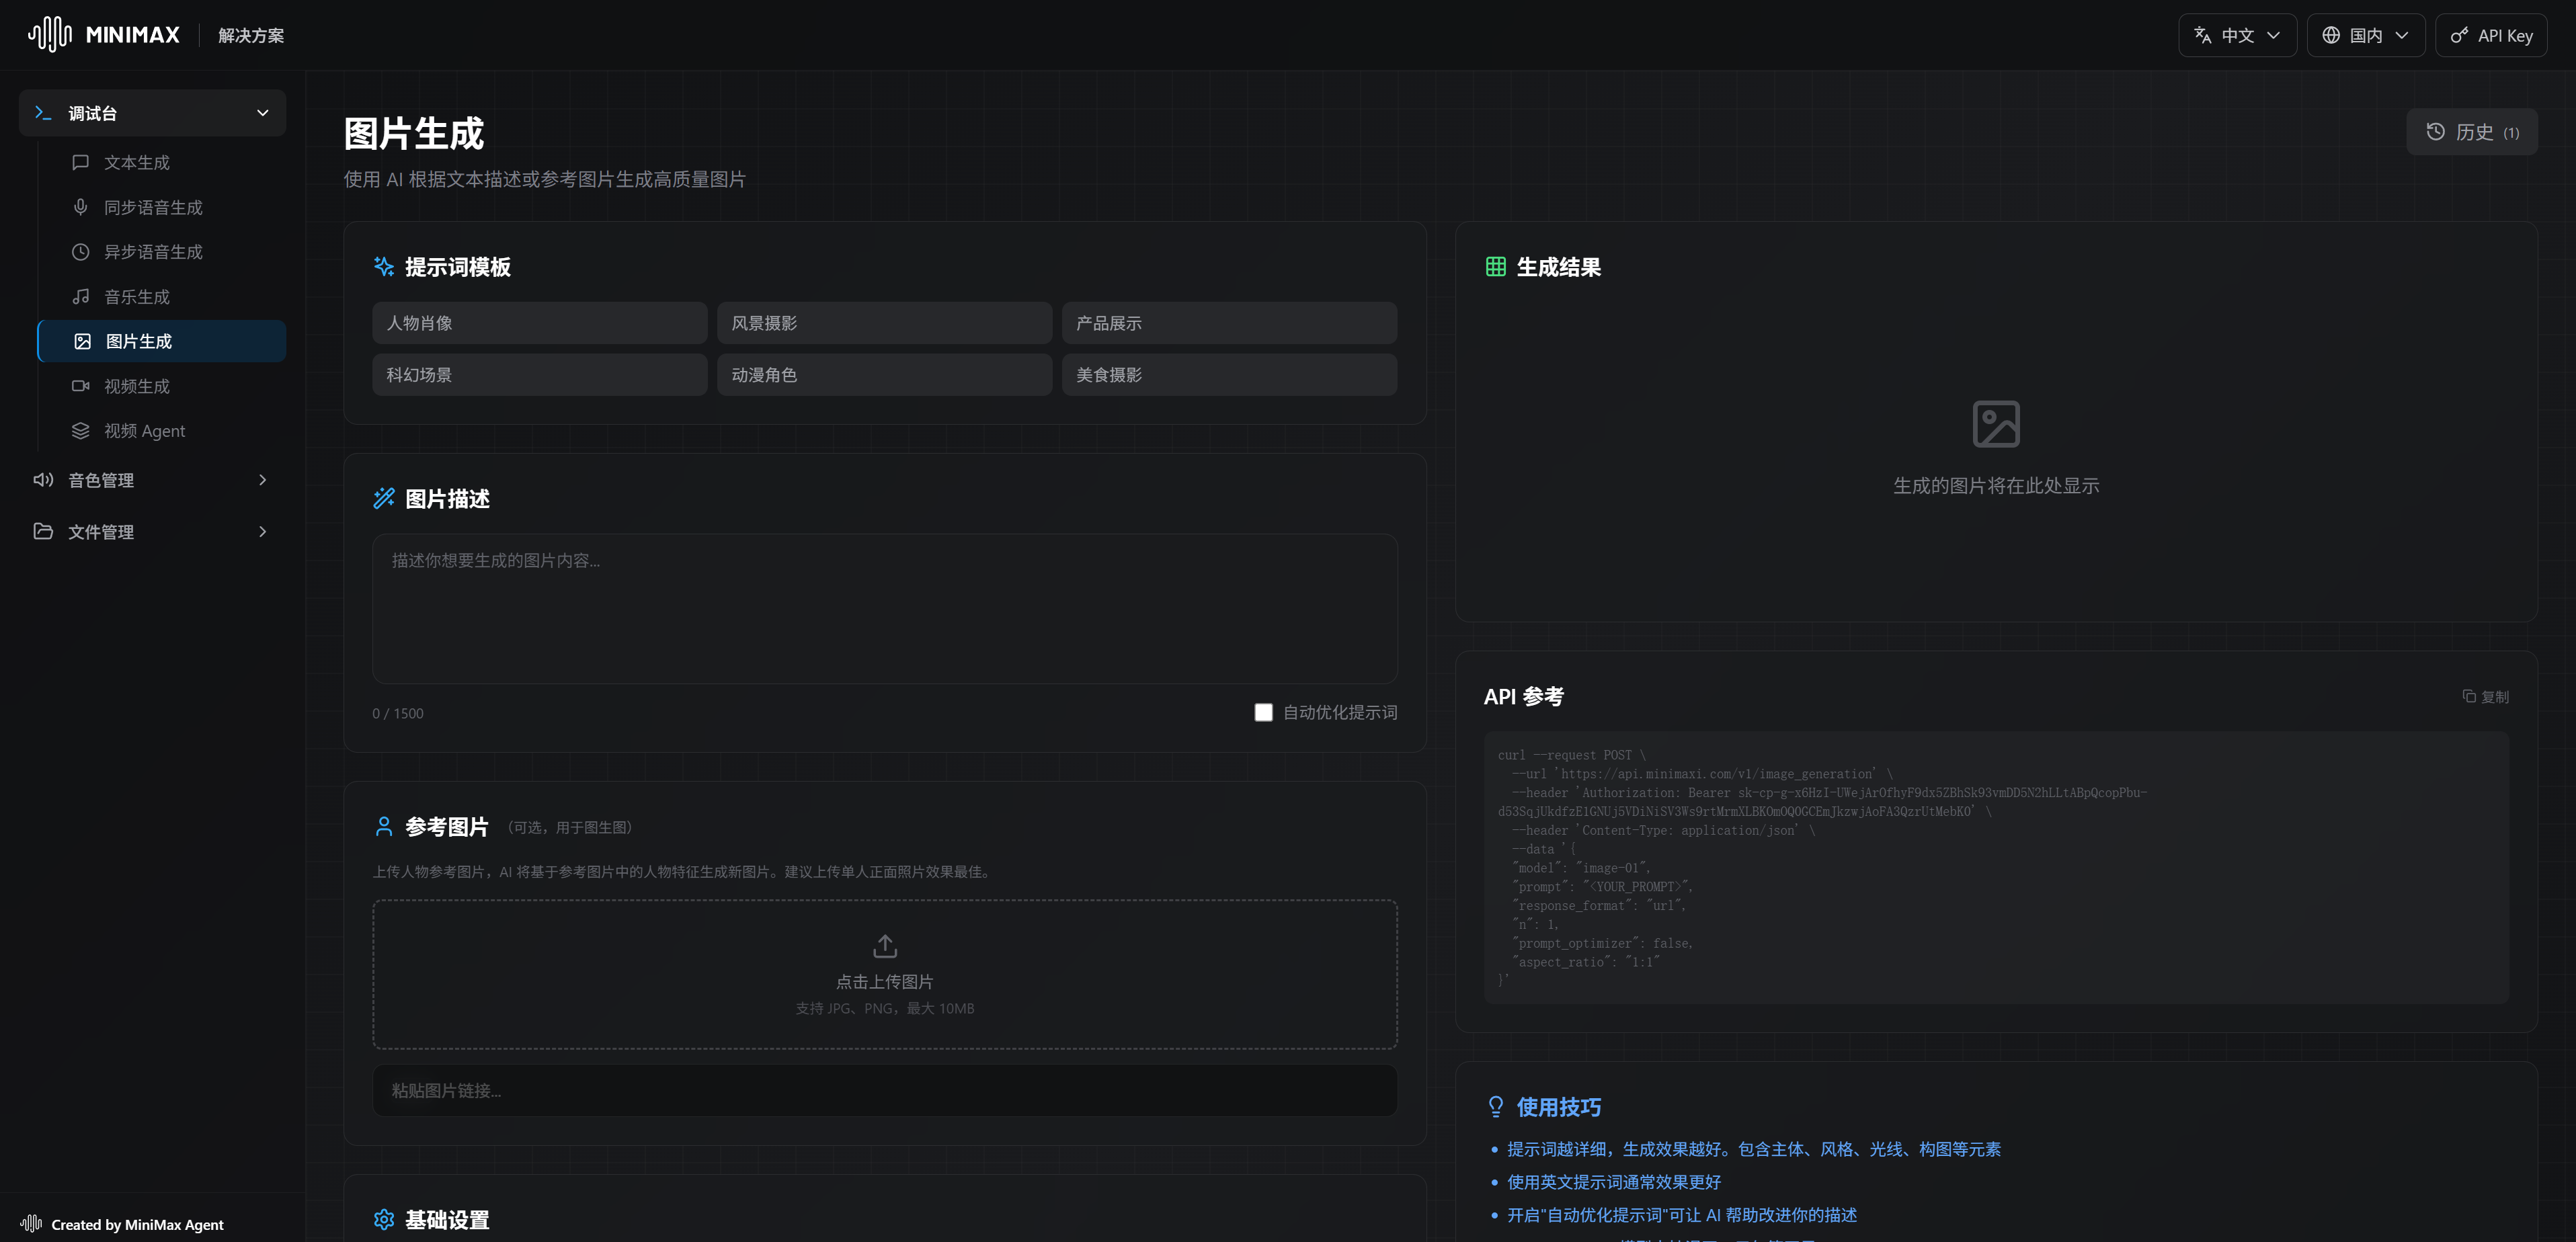The image size is (2576, 1242).
Task: Click the Created by MiniMax Agent link
Action: coord(137,1224)
